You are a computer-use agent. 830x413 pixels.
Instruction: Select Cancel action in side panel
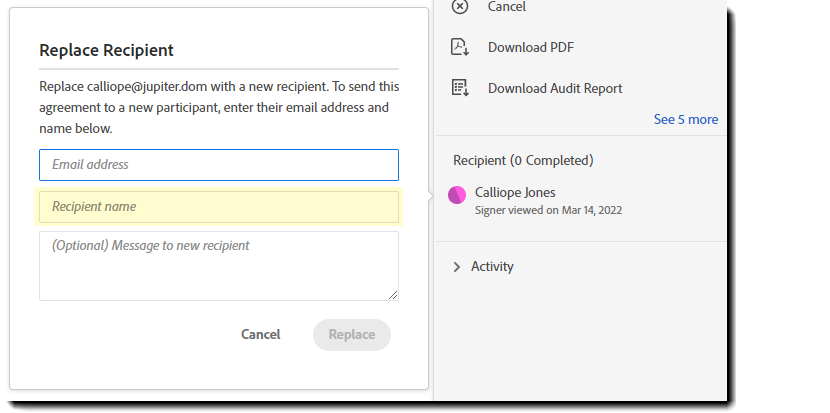[x=506, y=7]
